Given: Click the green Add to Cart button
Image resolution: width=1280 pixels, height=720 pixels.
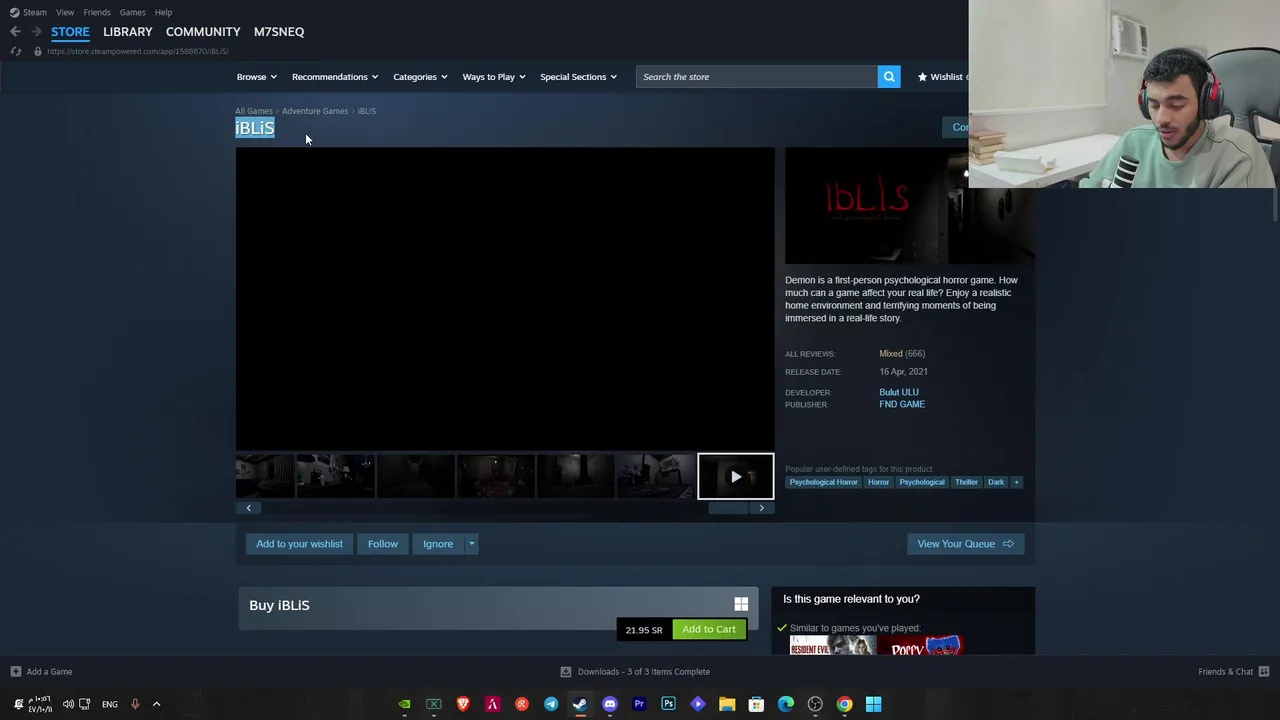Looking at the screenshot, I should (709, 629).
